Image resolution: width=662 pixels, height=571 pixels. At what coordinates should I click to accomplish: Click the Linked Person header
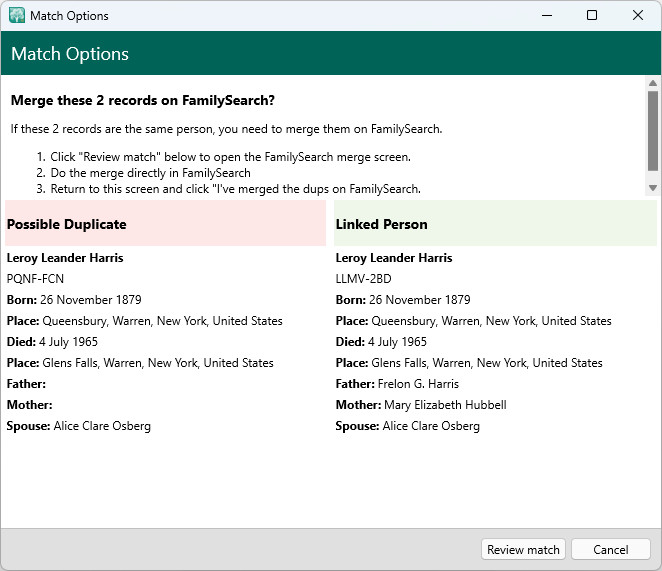coord(495,223)
